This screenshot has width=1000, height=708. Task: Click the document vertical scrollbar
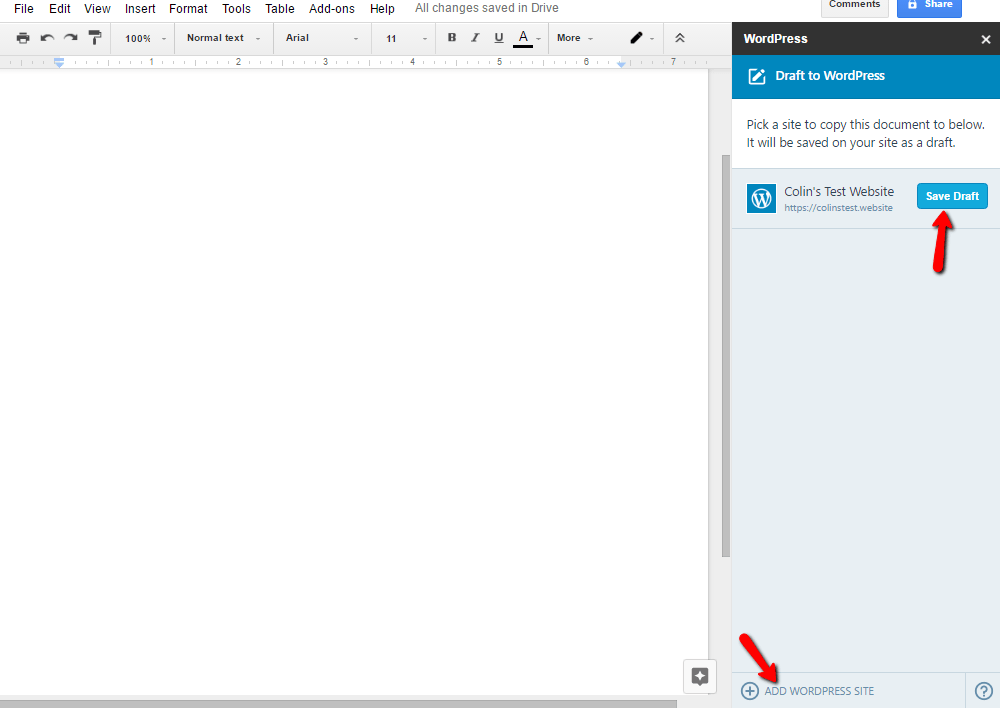[x=726, y=355]
